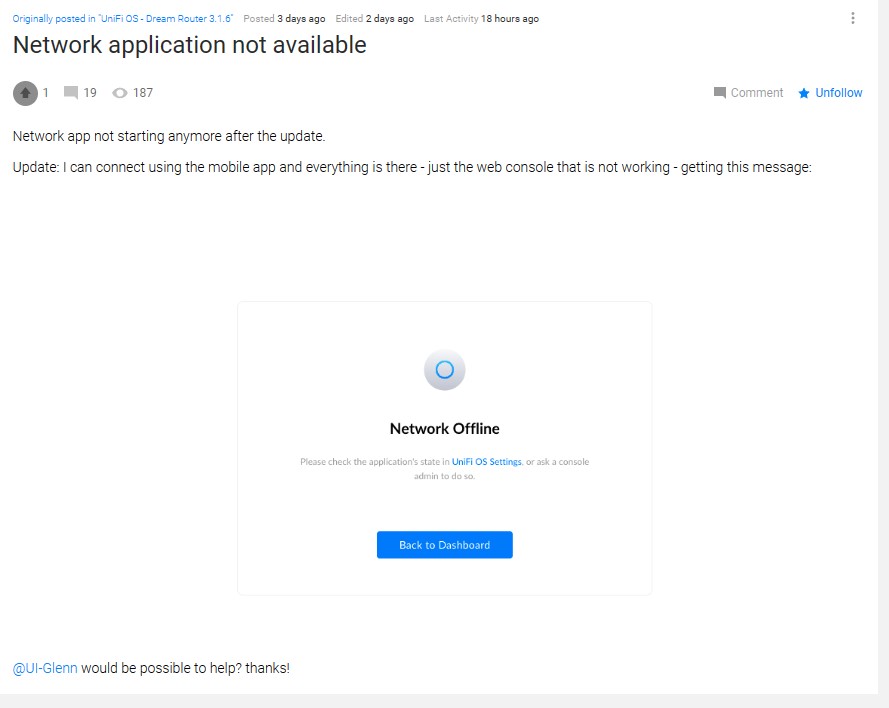Click the Network Offline screenshot image

pyautogui.click(x=444, y=448)
